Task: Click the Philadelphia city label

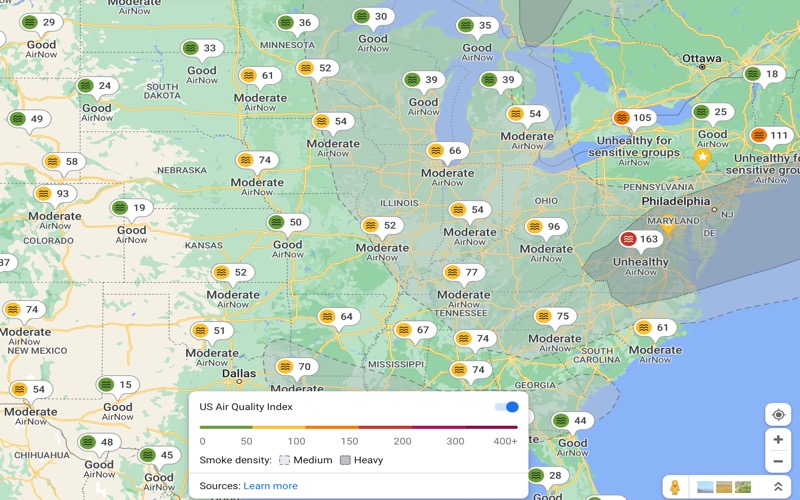Action: click(x=676, y=201)
